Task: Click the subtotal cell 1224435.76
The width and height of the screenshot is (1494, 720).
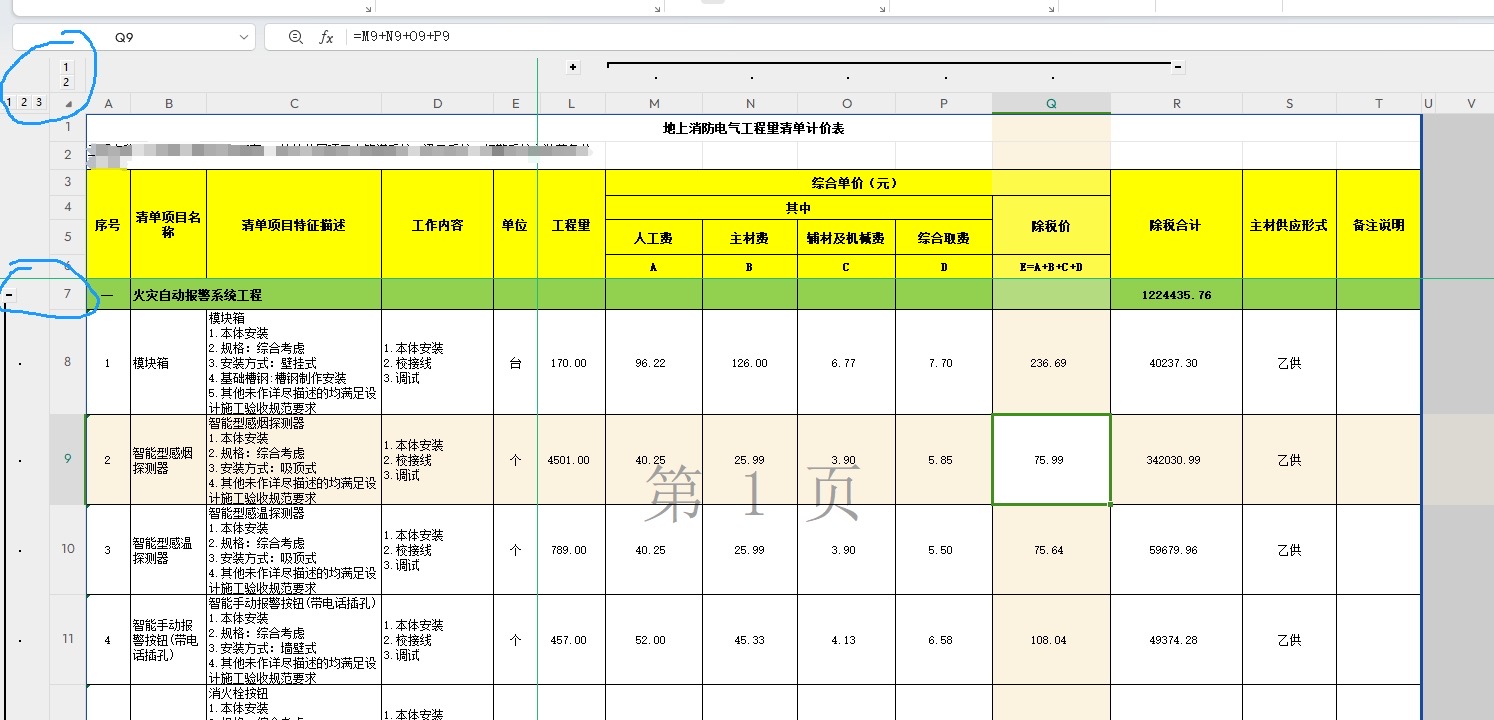Action: (x=1177, y=295)
